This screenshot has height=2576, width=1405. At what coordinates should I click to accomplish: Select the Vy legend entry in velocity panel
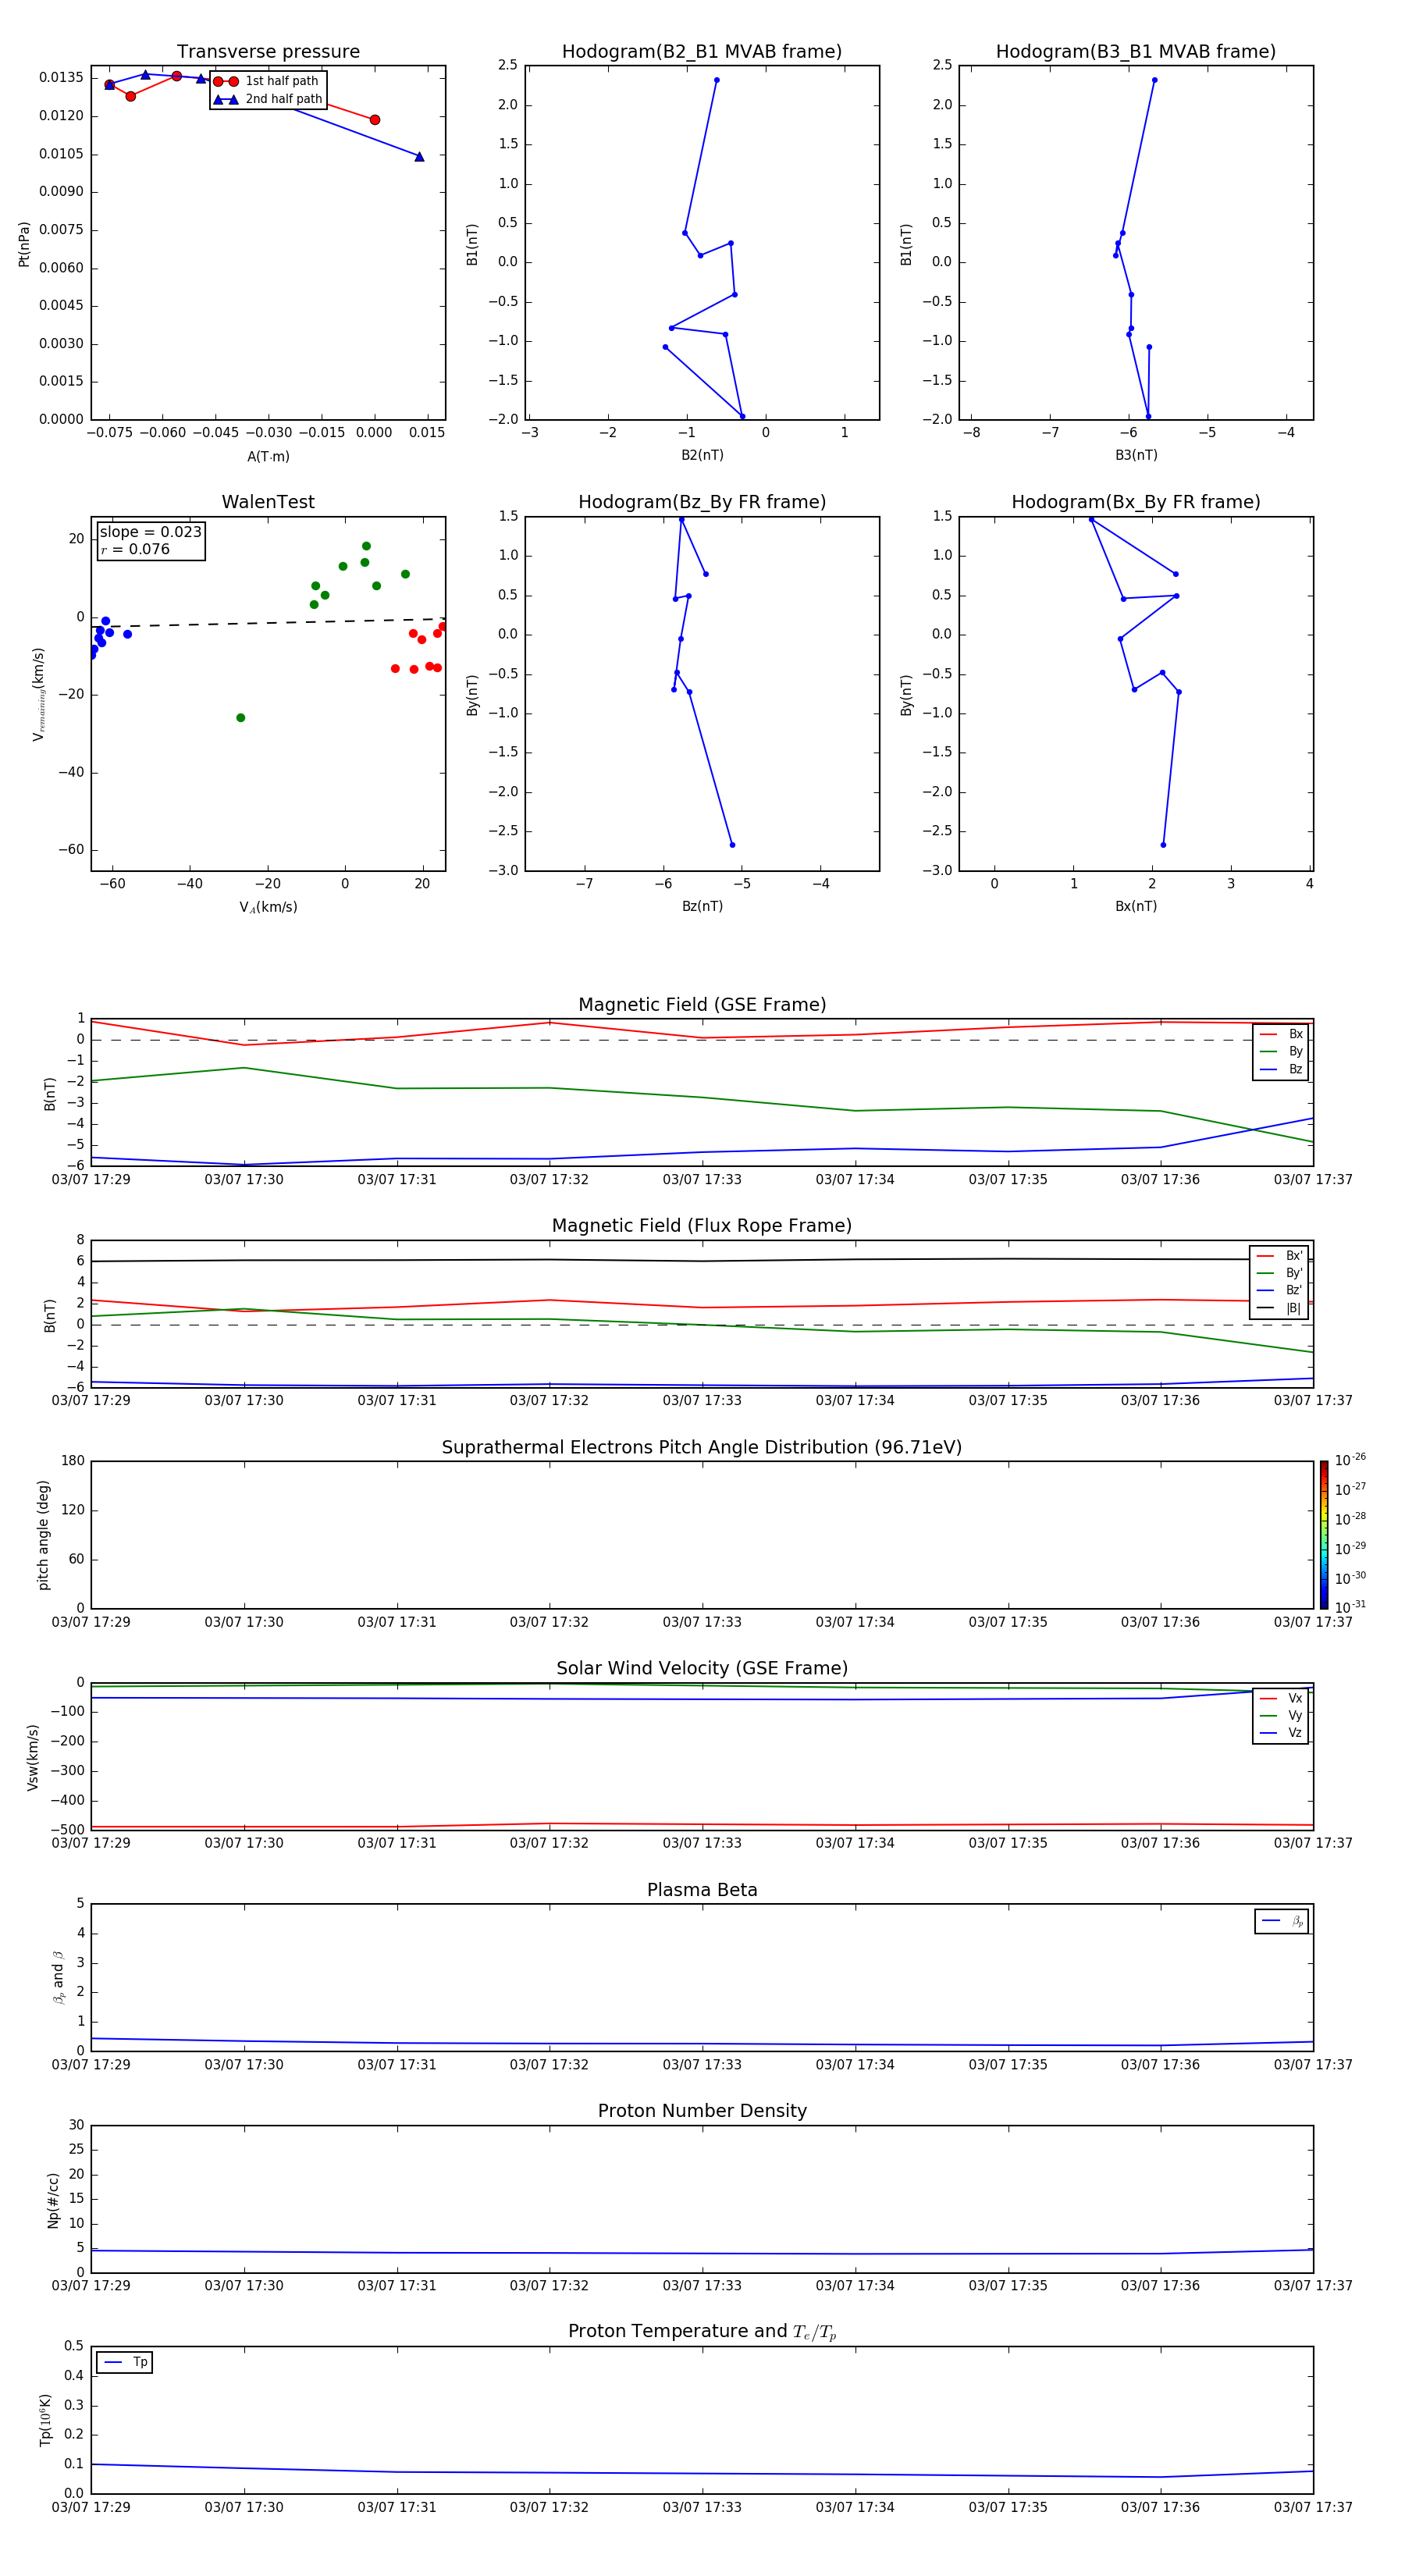tap(1281, 1715)
